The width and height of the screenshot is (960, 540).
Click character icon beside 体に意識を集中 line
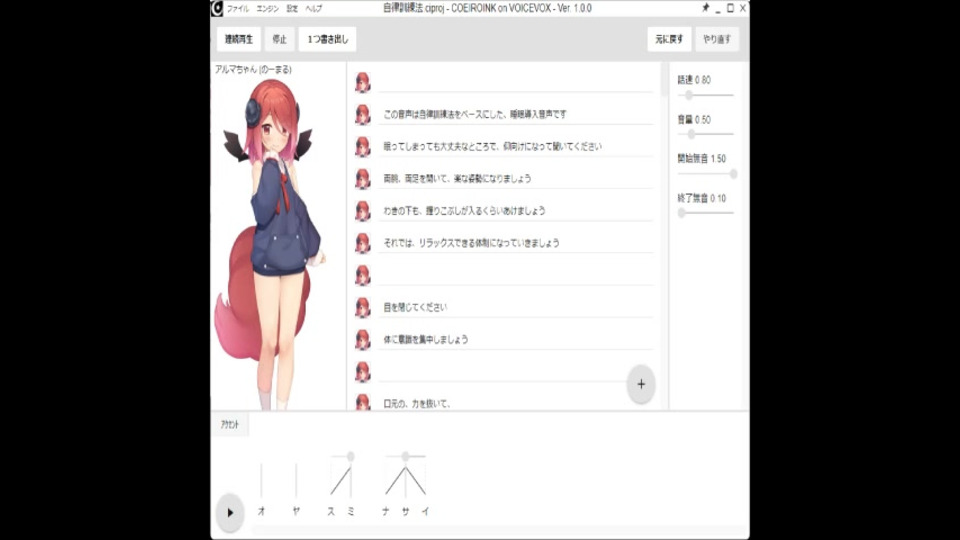click(362, 340)
